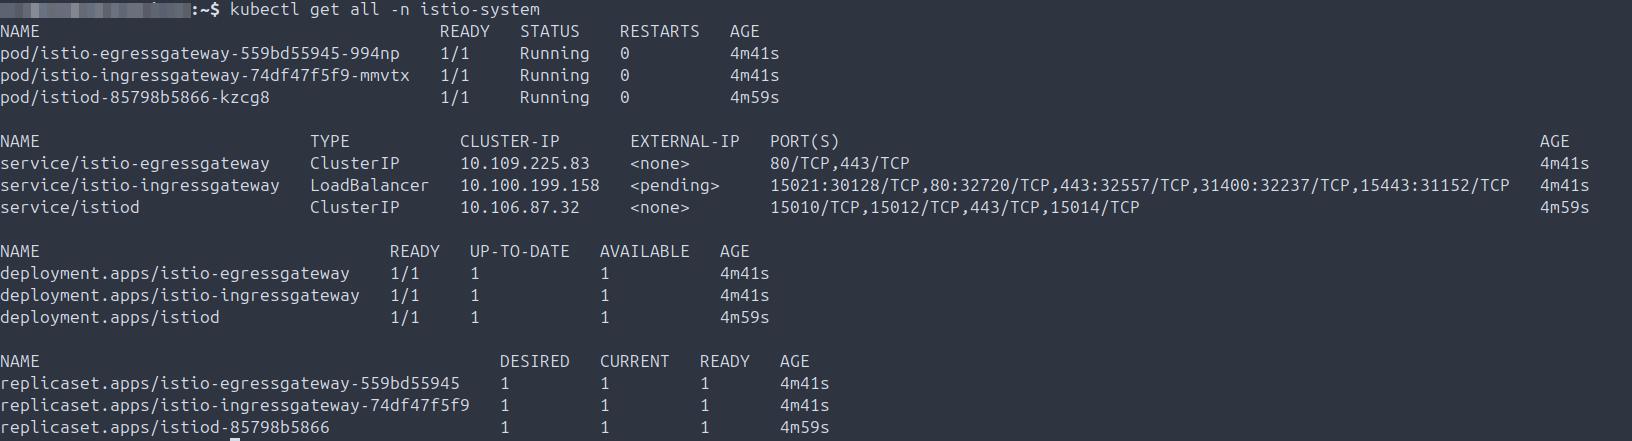Screen dimensions: 1632x441
Task: Click the service/istio-egressgateway name
Action: [134, 163]
